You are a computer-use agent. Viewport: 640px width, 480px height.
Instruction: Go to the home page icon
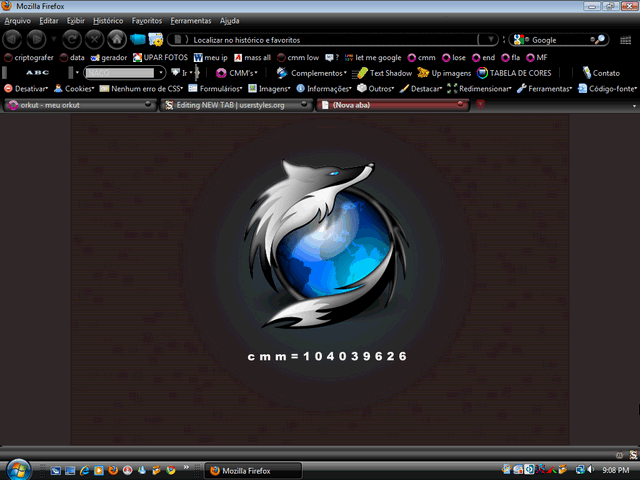117,40
